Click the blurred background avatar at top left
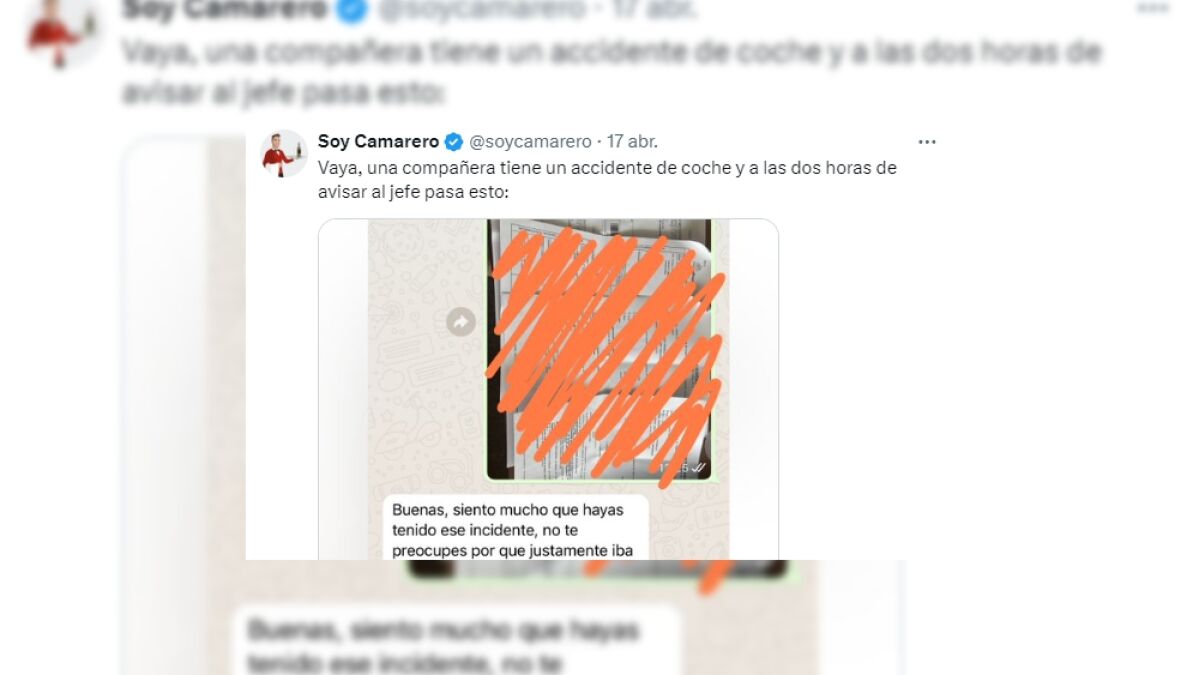Viewport: 1199px width, 675px height. point(63,31)
